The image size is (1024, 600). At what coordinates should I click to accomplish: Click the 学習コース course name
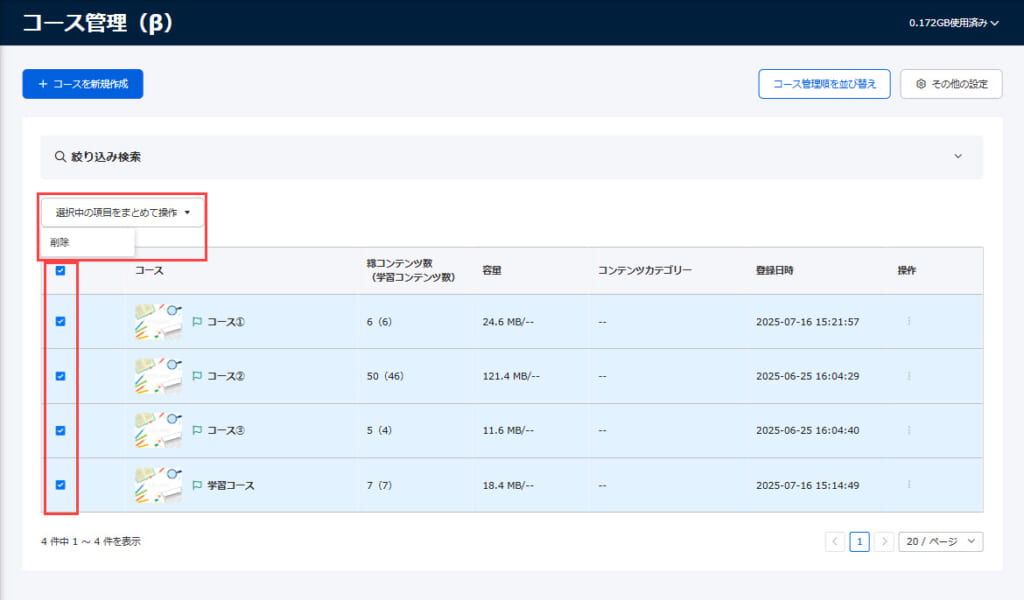point(231,485)
